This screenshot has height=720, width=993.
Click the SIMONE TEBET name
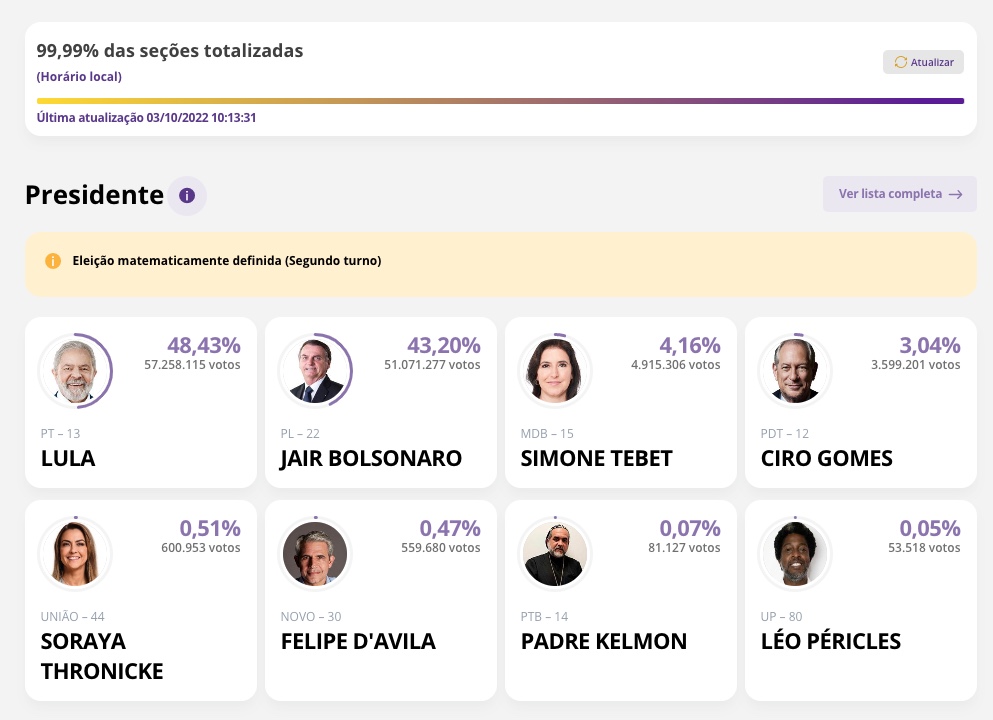596,459
